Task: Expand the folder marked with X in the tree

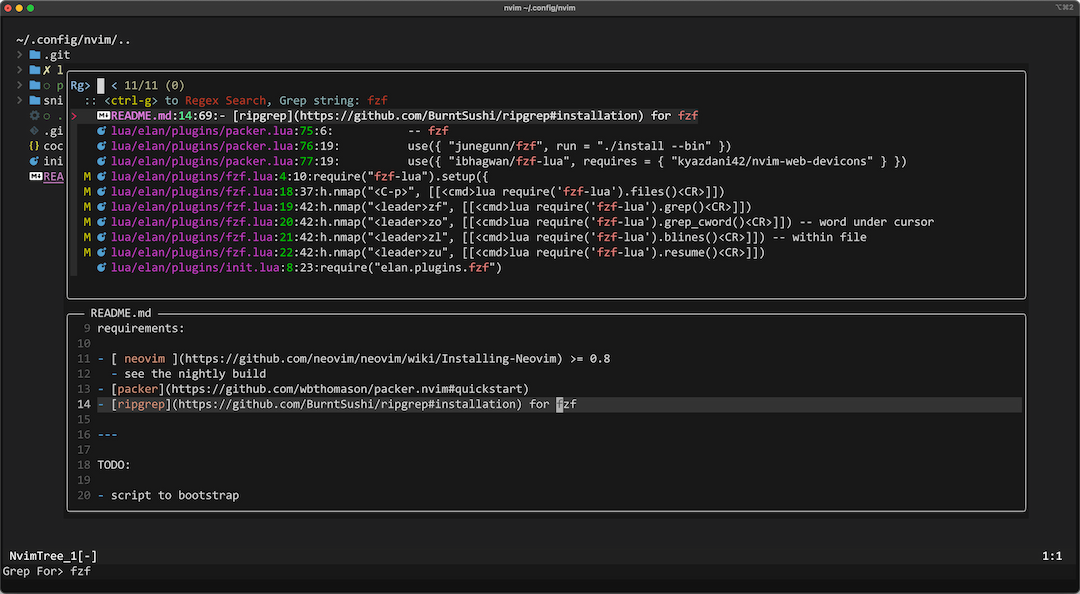Action: 19,69
